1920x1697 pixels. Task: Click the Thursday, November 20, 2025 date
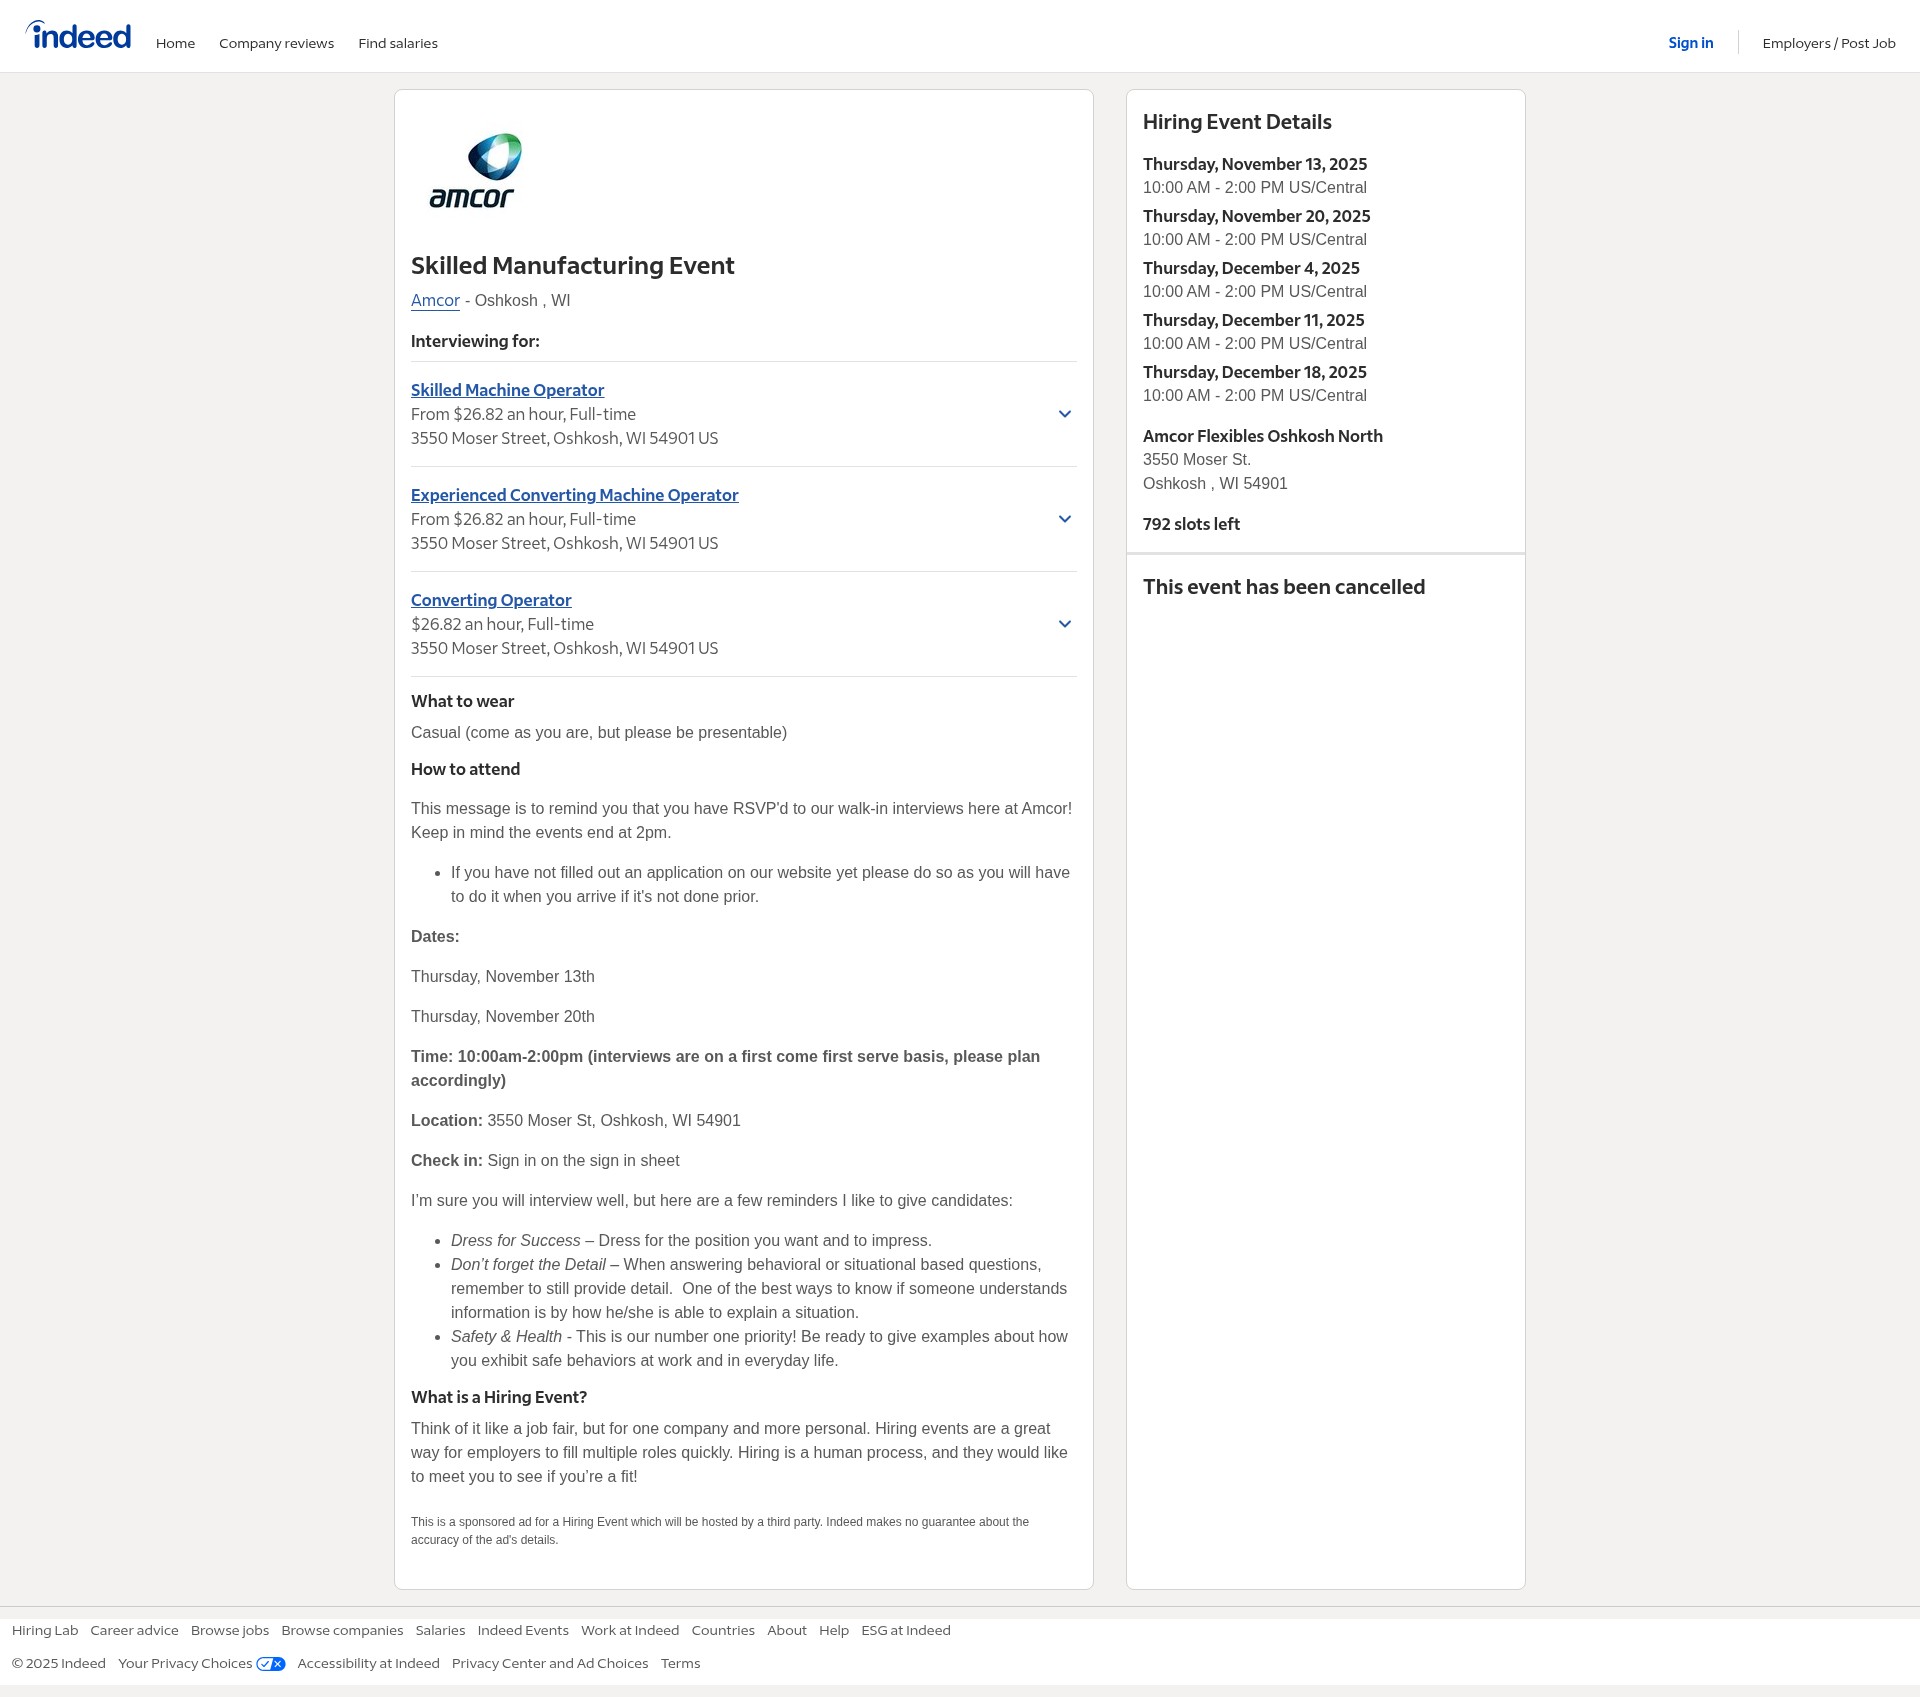pyautogui.click(x=1257, y=216)
